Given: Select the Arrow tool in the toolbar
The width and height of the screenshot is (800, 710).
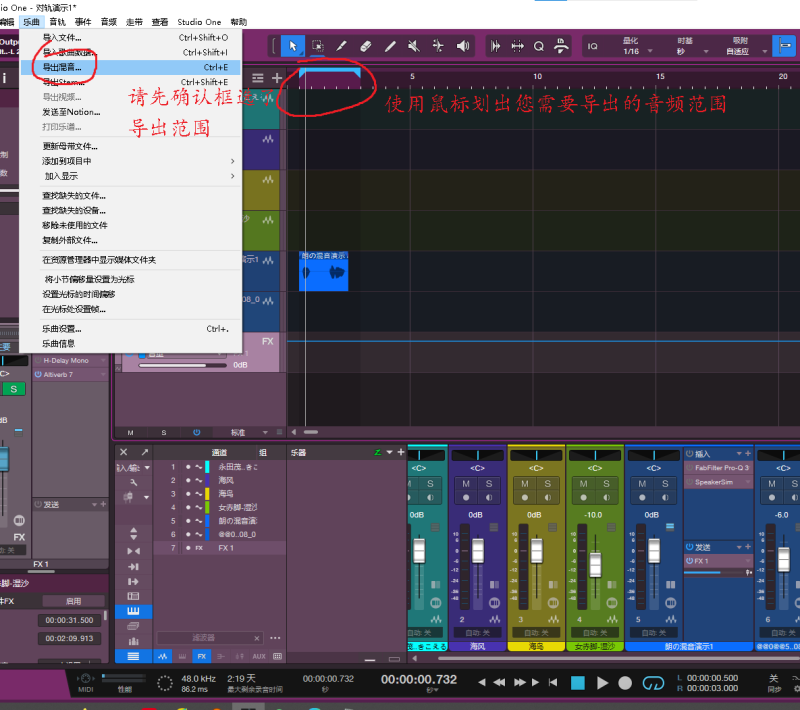Looking at the screenshot, I should tap(293, 46).
